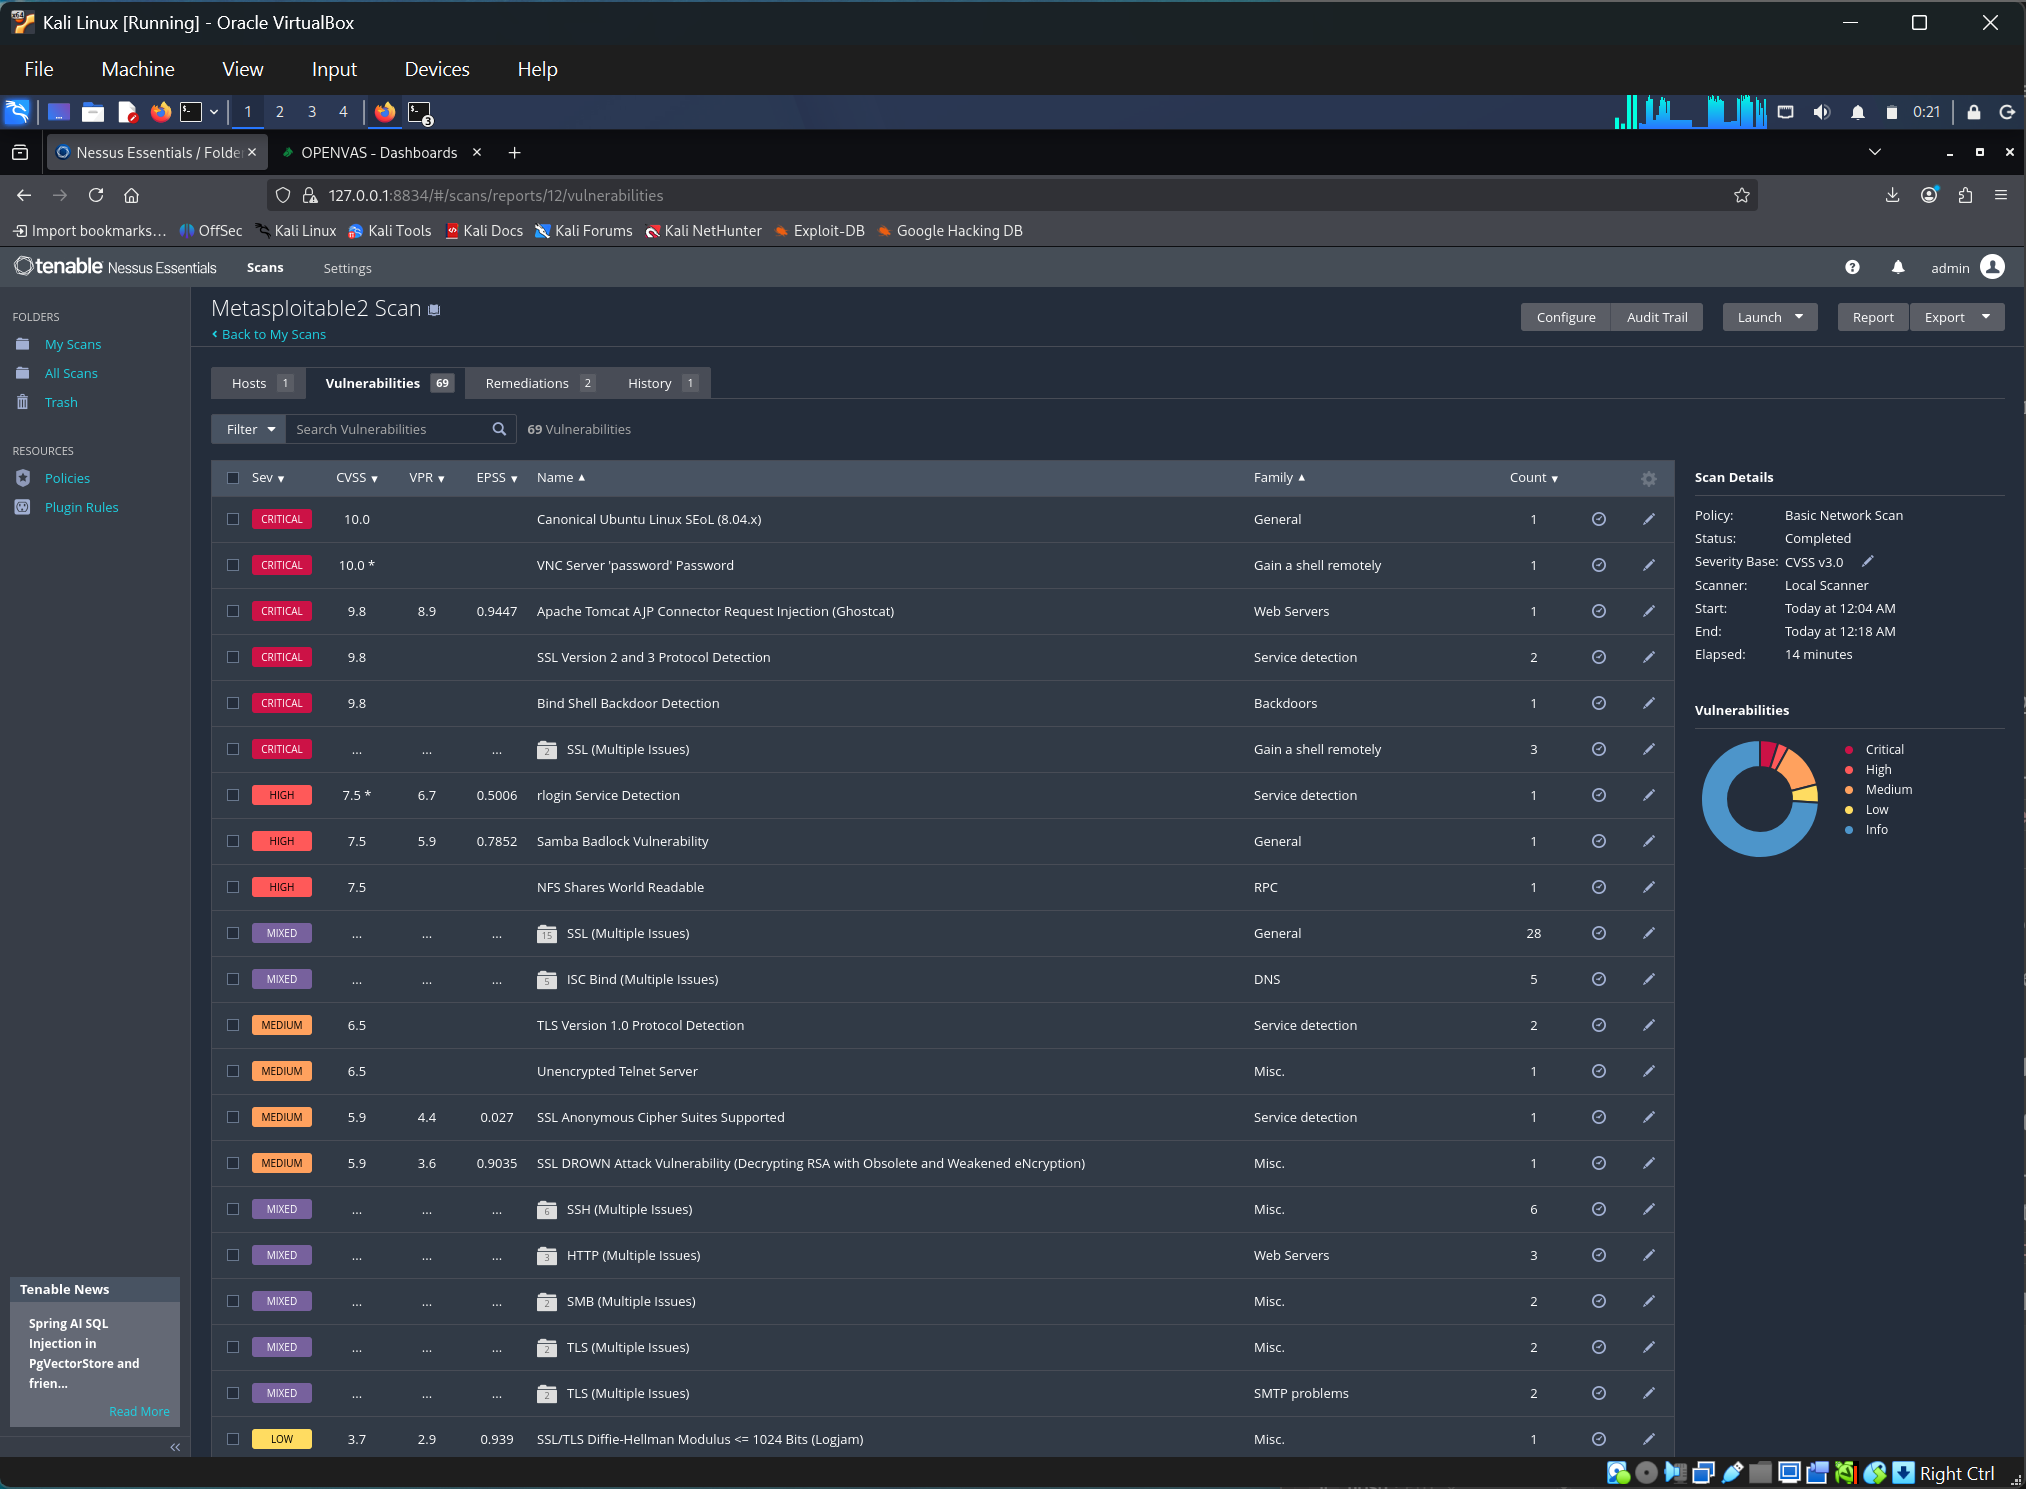This screenshot has width=2026, height=1489.
Task: Bookmark this page with star icon
Action: click(x=1742, y=195)
